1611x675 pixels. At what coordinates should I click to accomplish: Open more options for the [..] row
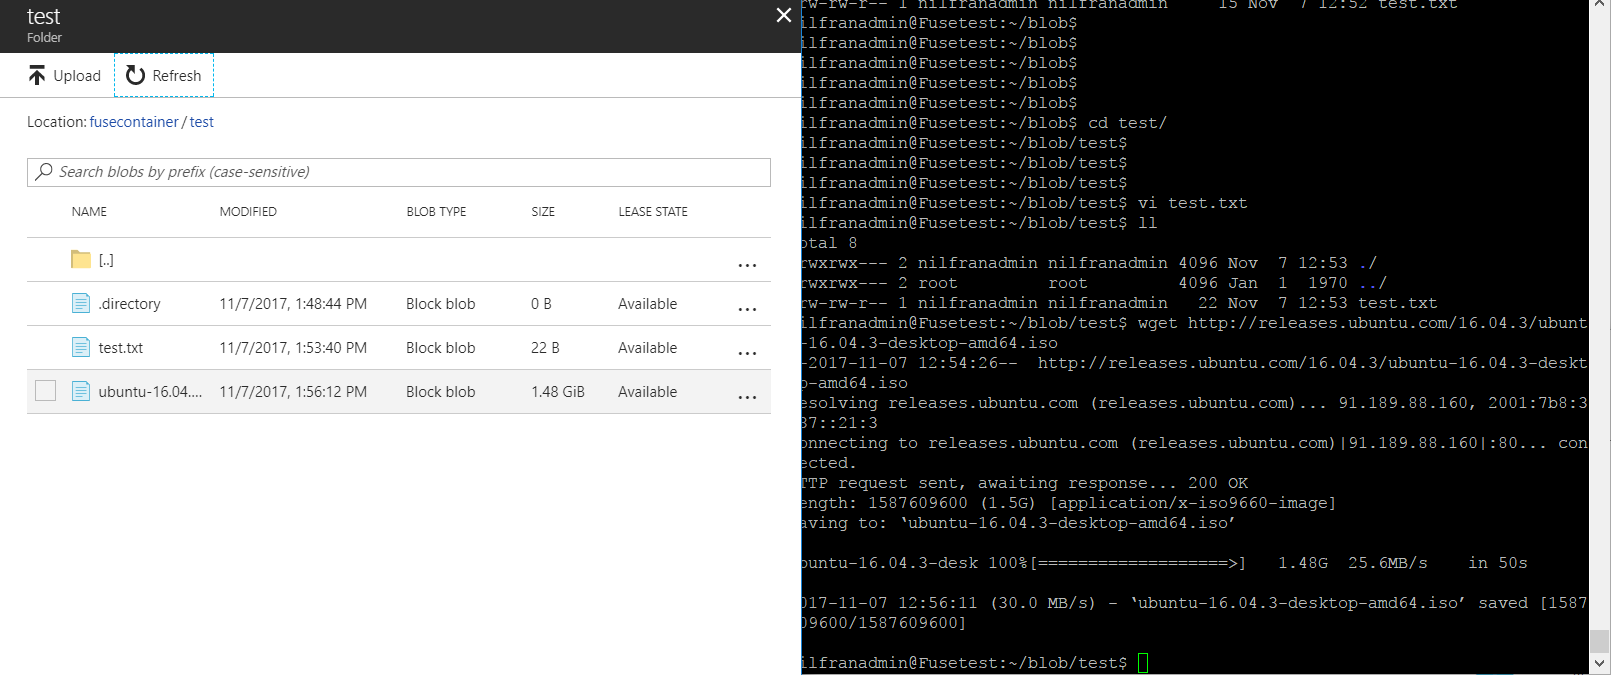coord(747,265)
